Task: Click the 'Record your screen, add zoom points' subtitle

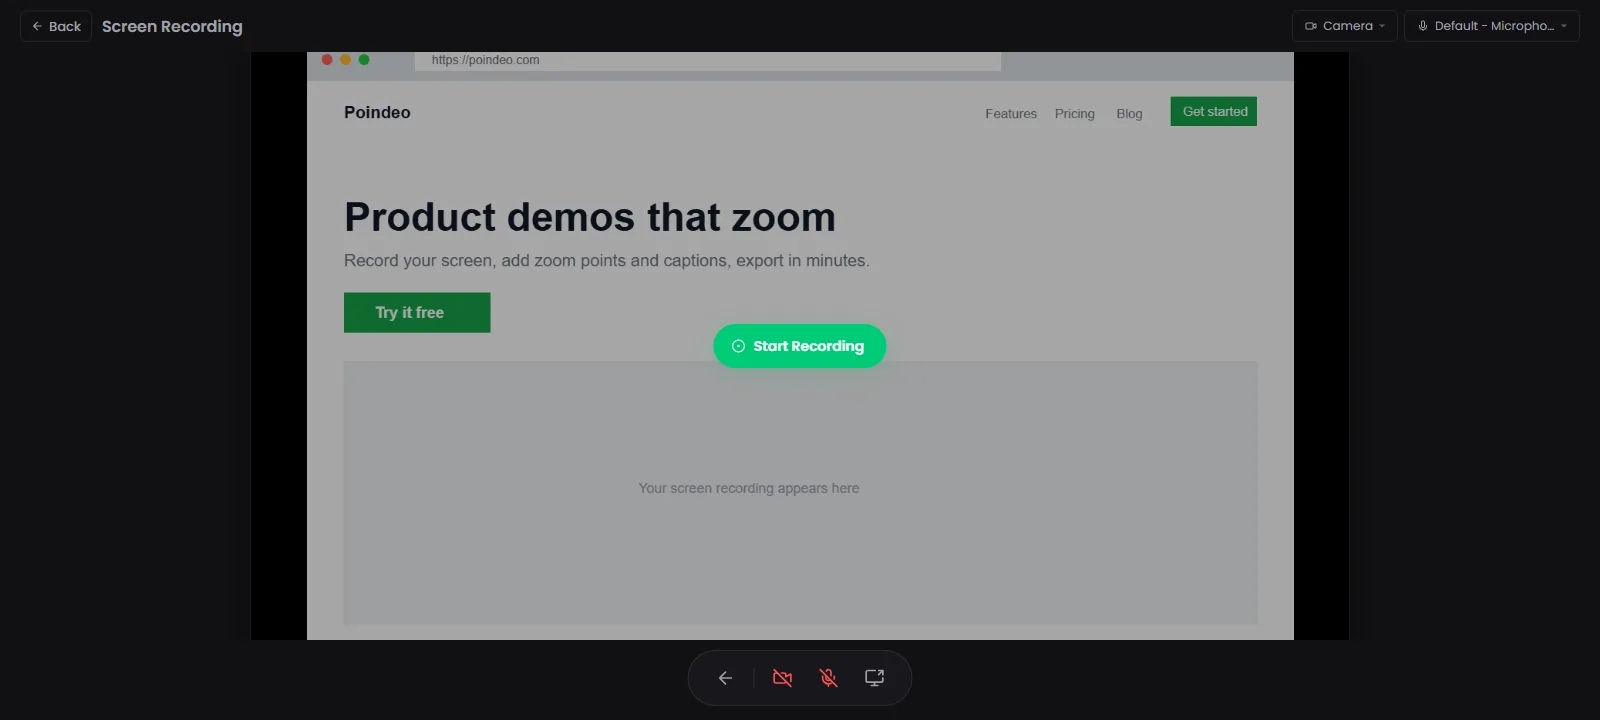Action: pos(607,261)
